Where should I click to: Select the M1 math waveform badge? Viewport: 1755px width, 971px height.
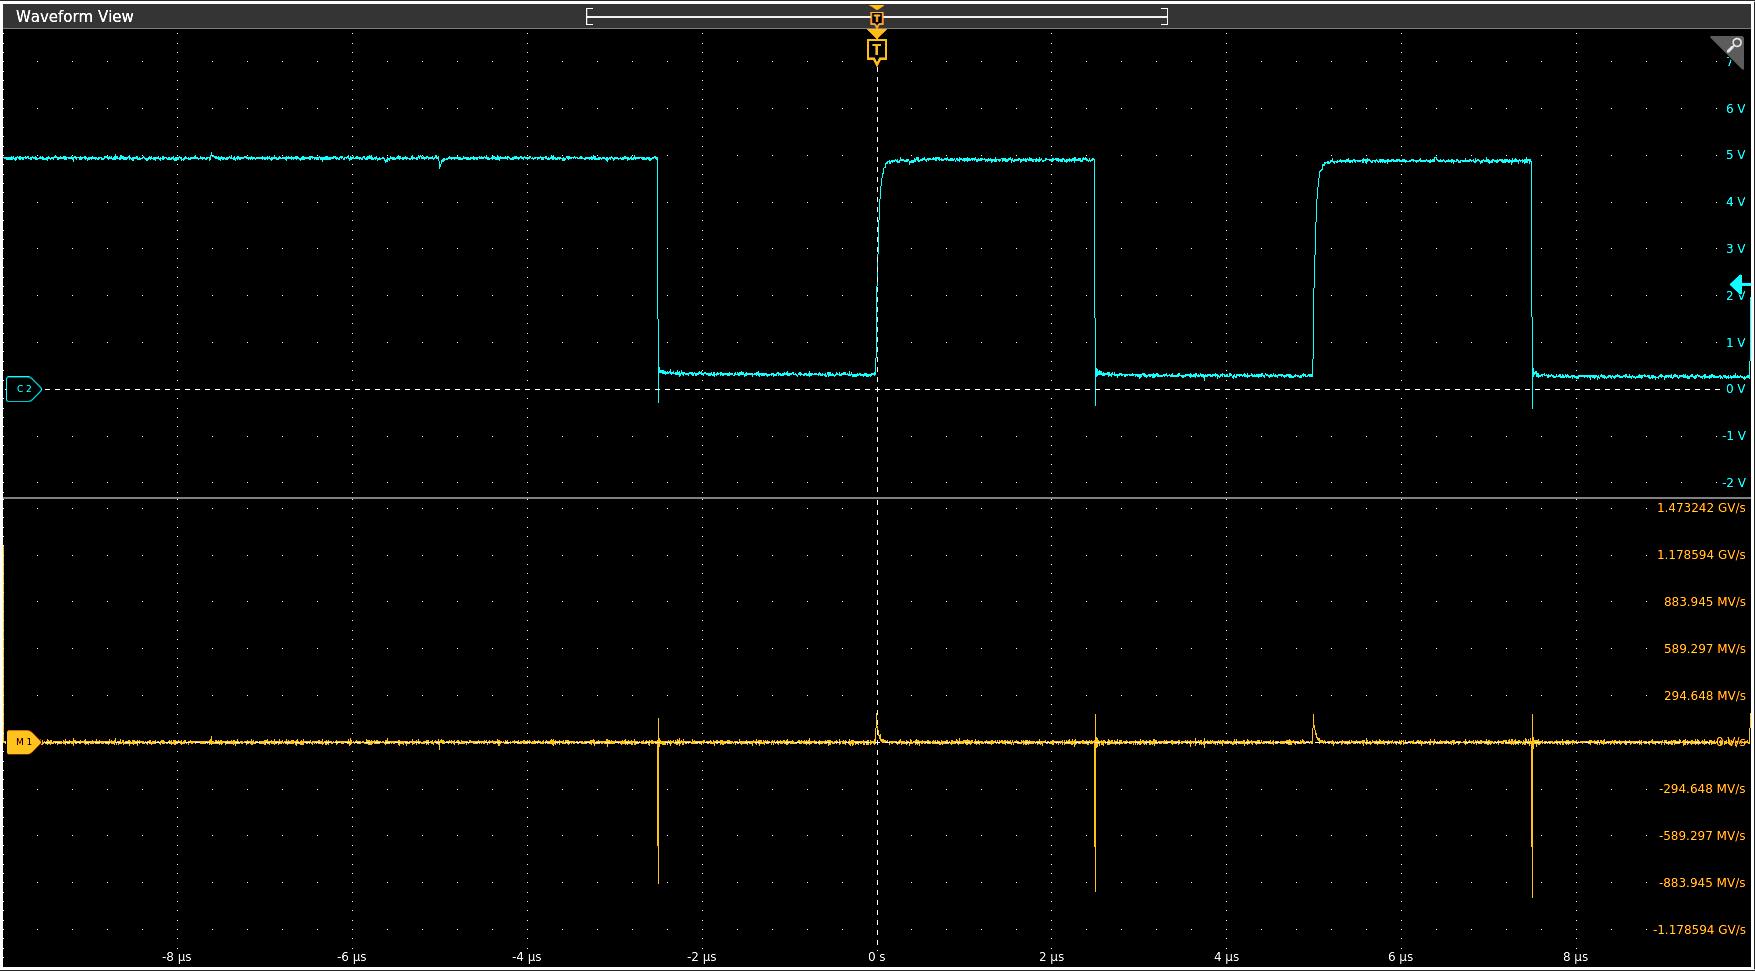coord(23,742)
